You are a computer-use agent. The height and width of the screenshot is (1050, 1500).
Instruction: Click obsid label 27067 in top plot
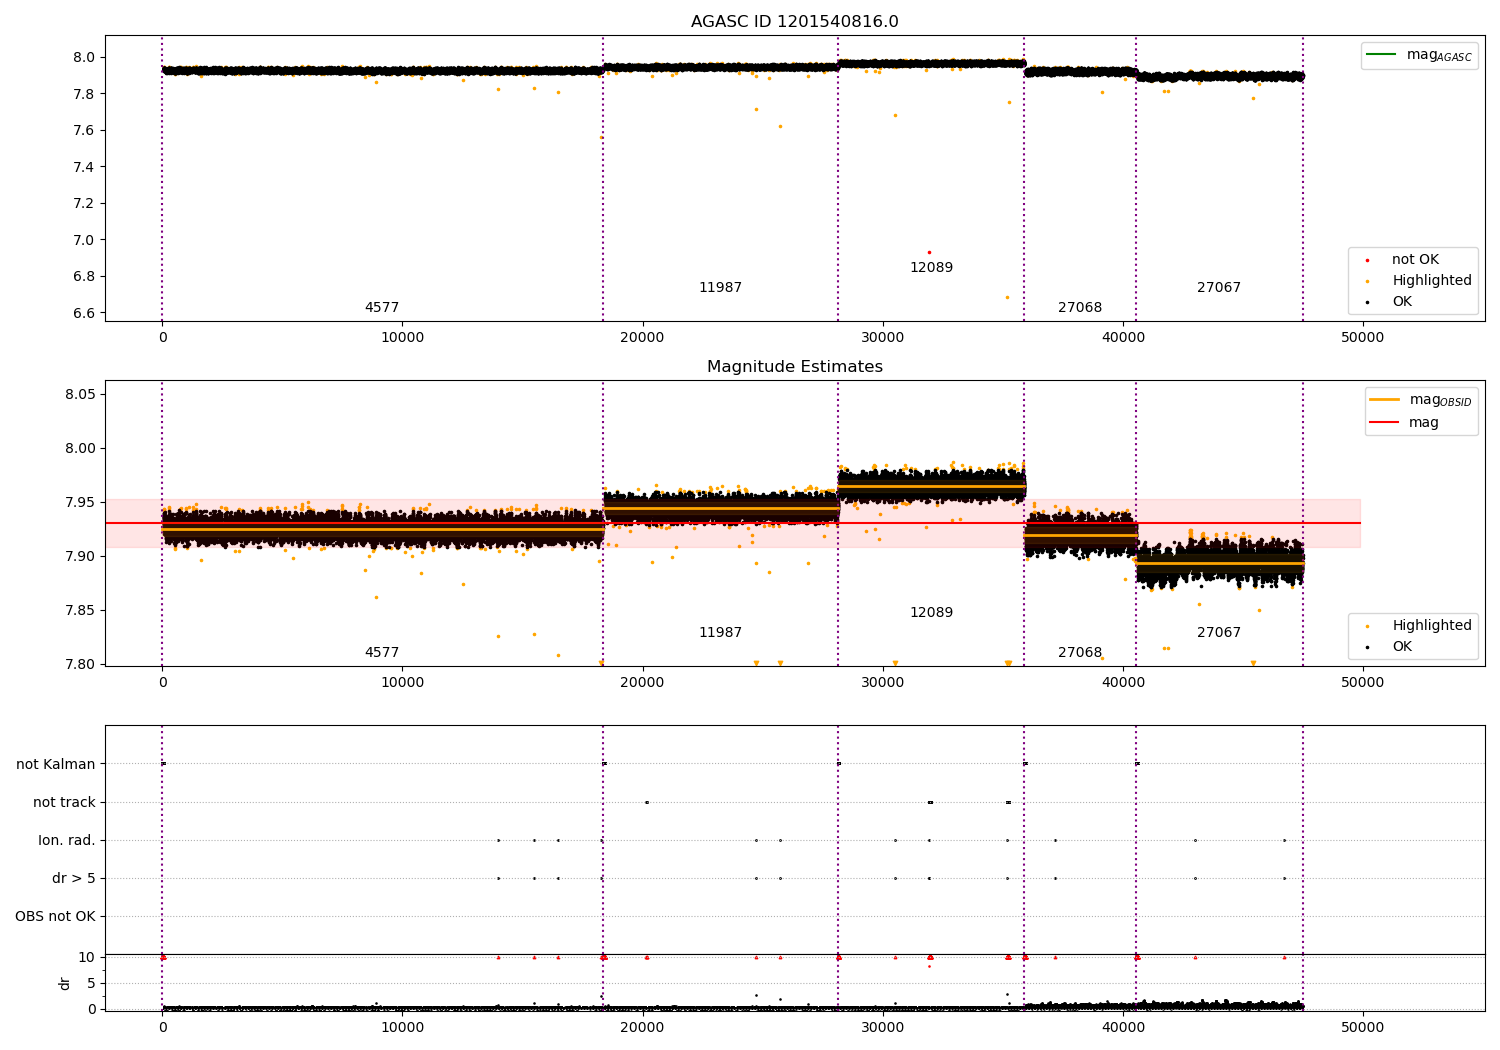(1219, 288)
